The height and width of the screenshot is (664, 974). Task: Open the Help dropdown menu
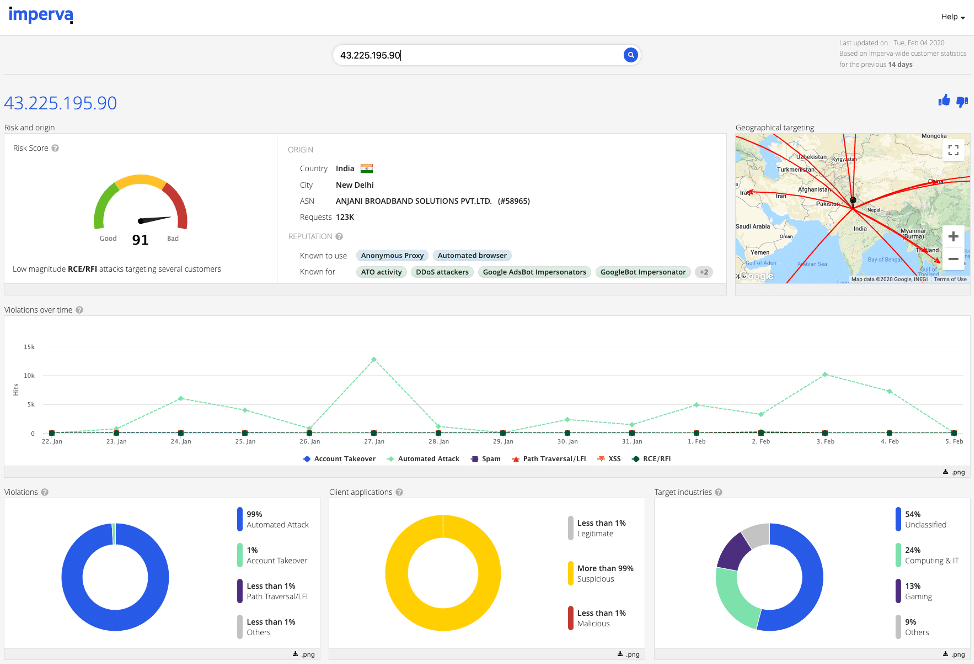click(951, 17)
